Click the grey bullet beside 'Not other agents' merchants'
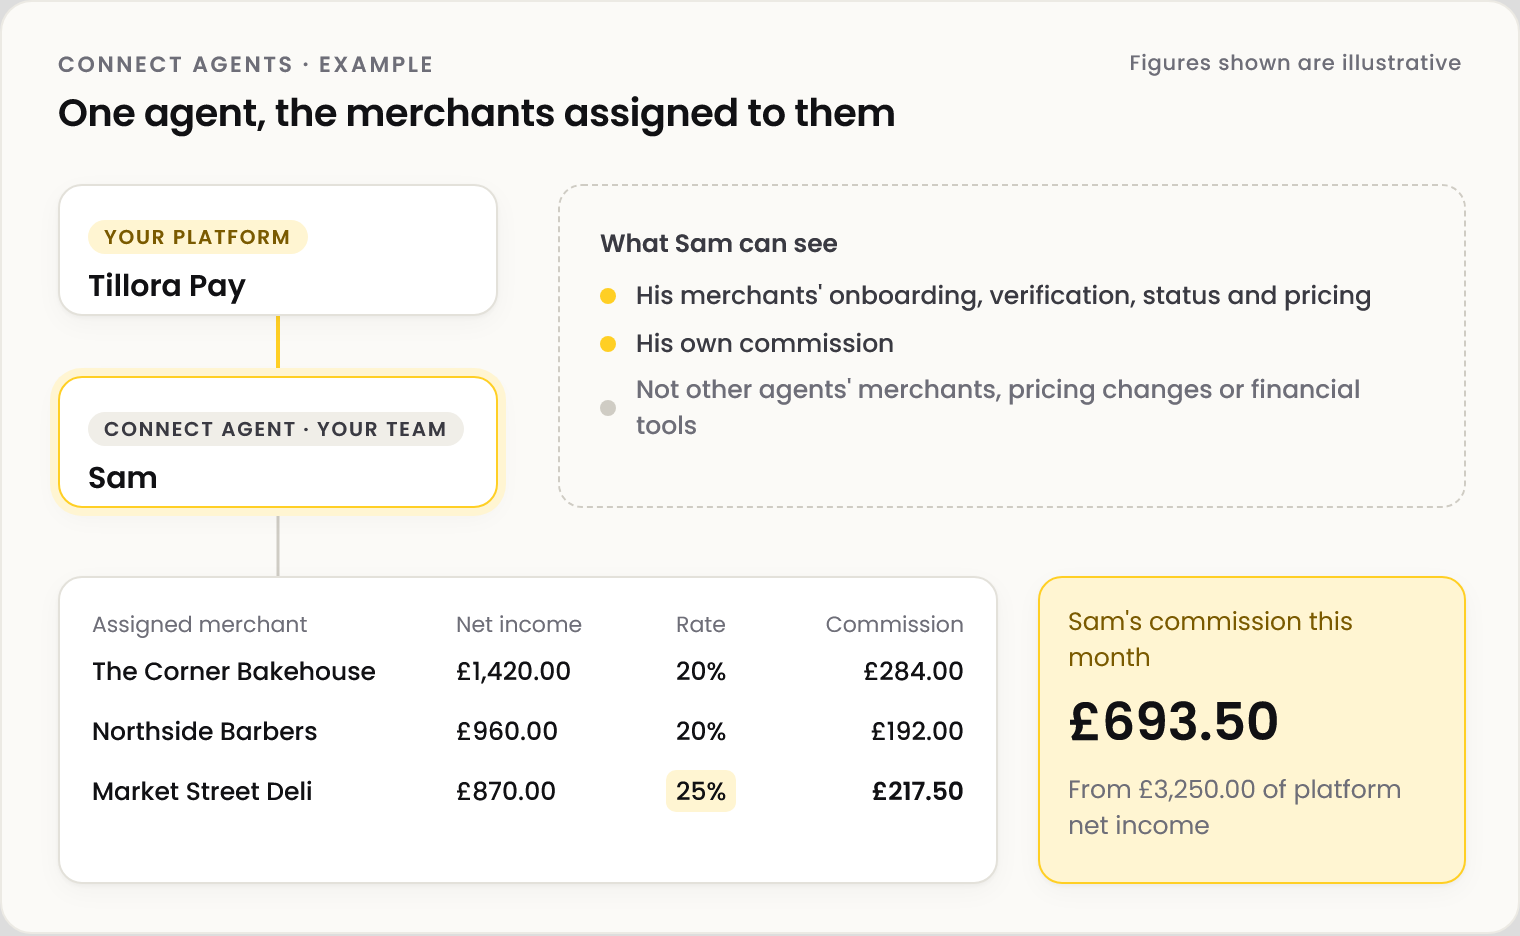 coord(608,408)
